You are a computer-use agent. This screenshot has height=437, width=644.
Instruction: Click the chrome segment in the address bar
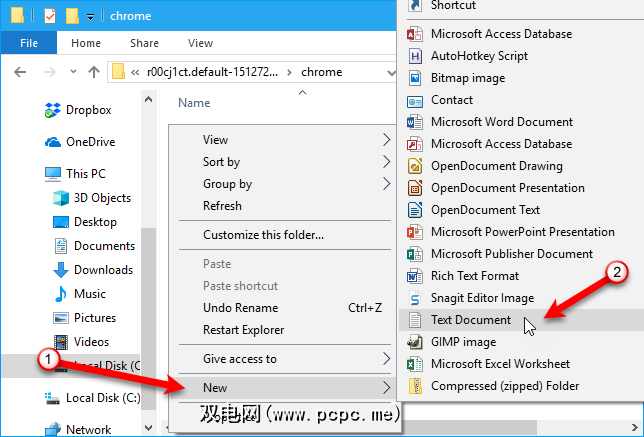pyautogui.click(x=322, y=72)
